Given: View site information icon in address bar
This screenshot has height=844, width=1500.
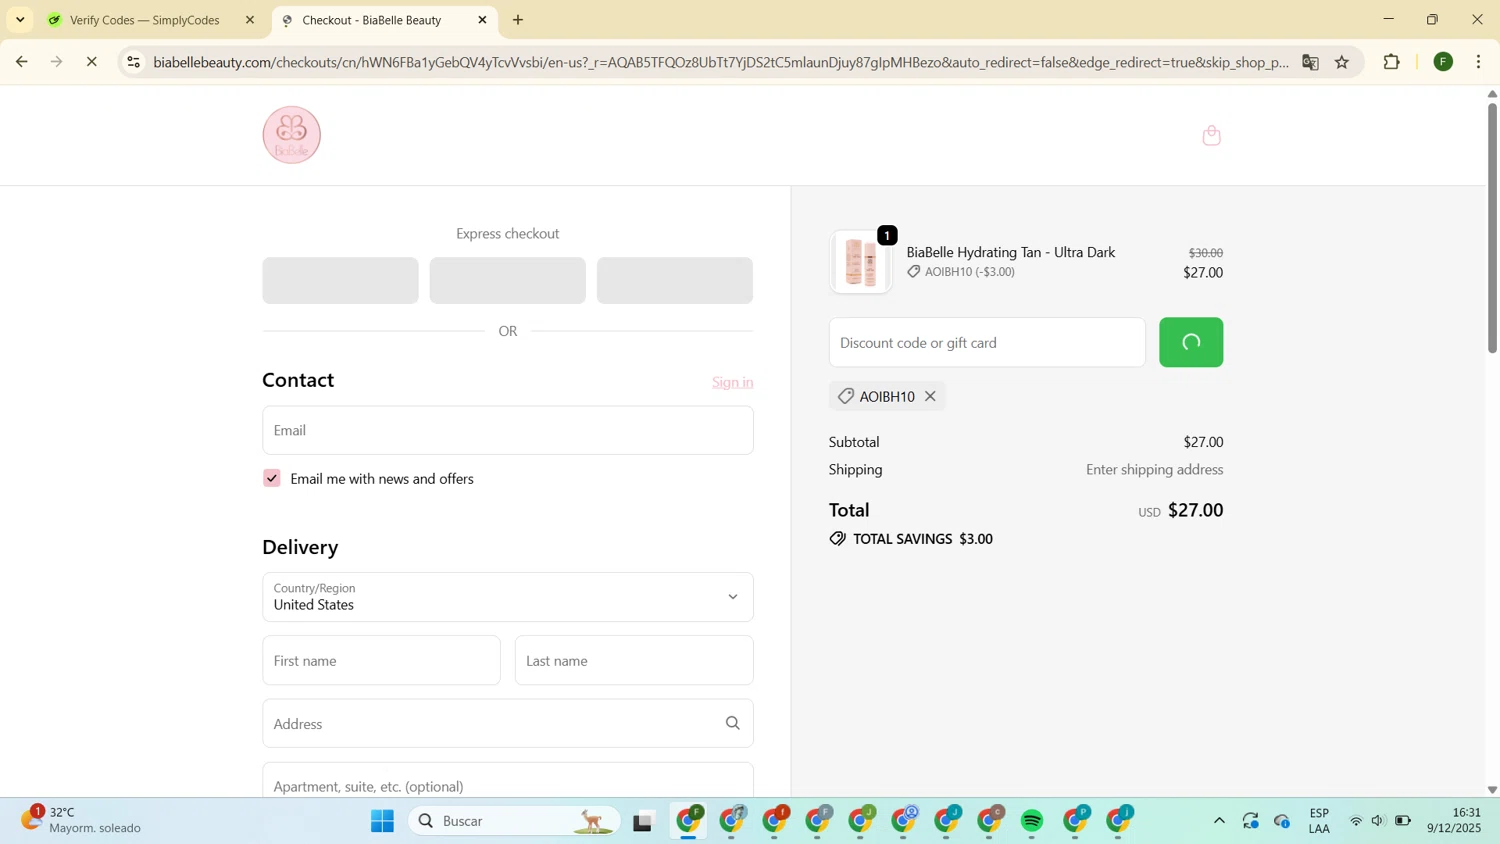Looking at the screenshot, I should [133, 62].
